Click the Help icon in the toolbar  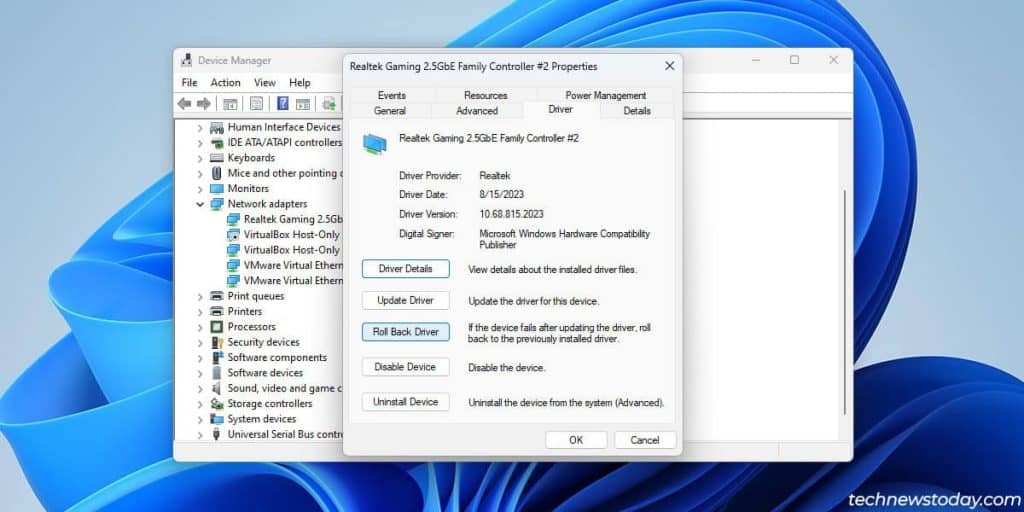tap(283, 103)
